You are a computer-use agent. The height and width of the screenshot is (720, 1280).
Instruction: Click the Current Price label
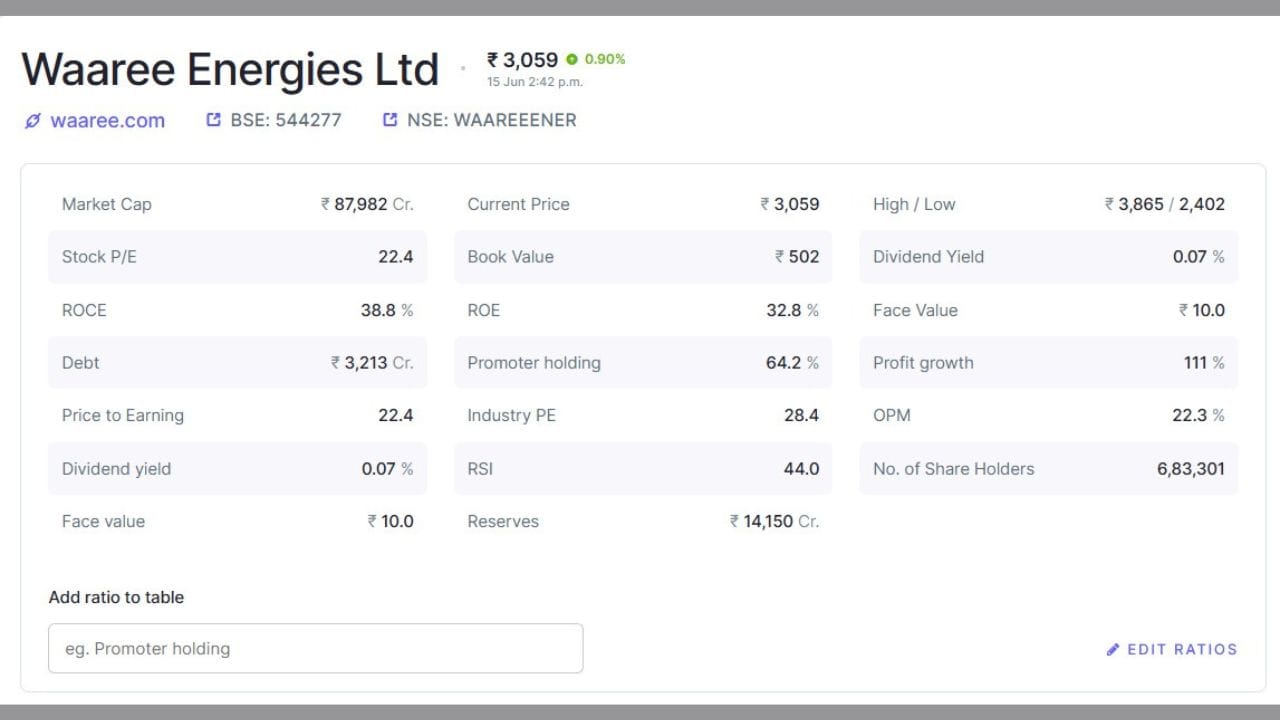click(518, 204)
